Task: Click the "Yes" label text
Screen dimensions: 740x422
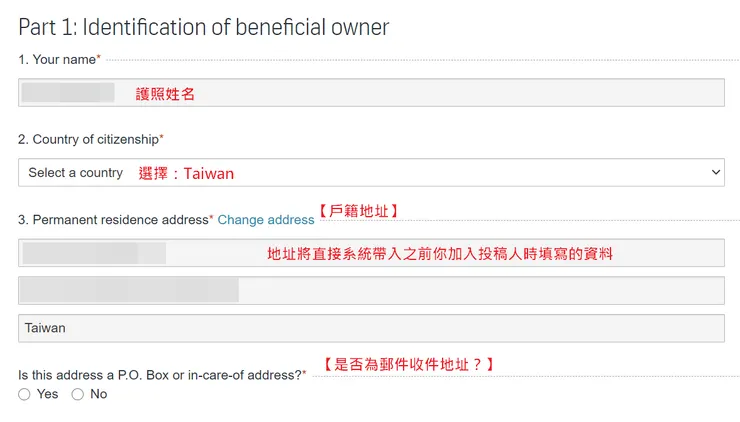Action: point(47,395)
